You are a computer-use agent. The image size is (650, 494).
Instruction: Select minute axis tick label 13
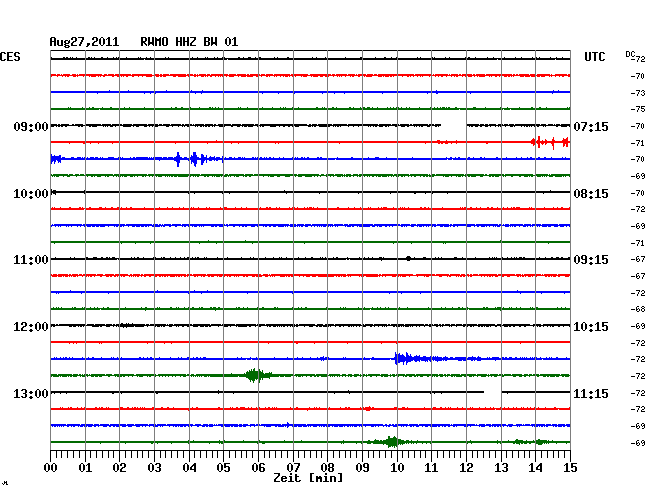tap(501, 467)
